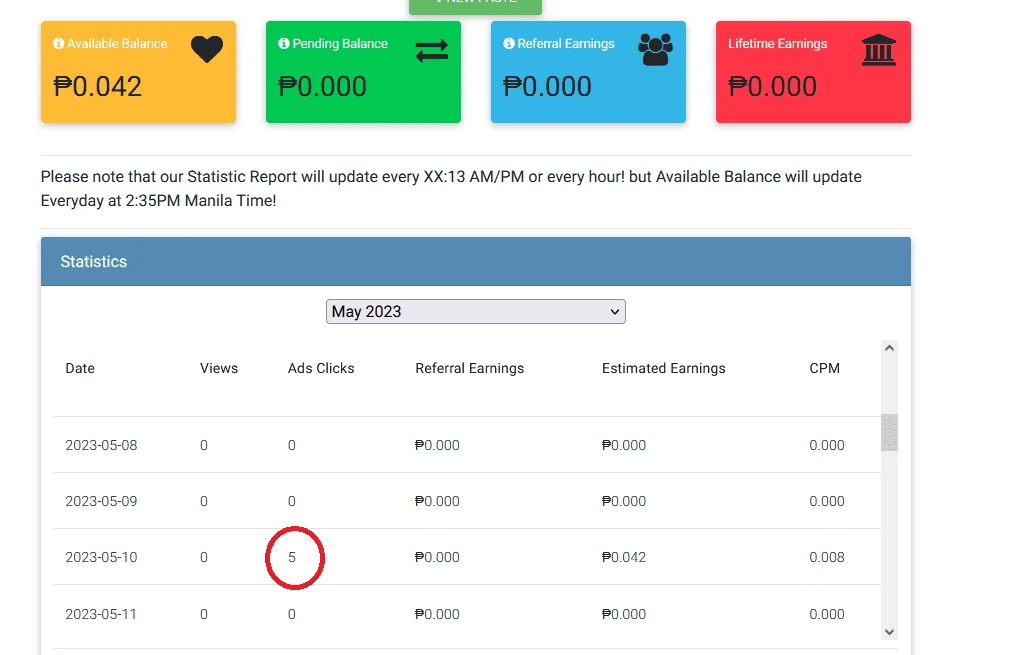
Task: Select the 2023-05-09 date cell
Action: pyautogui.click(x=102, y=501)
